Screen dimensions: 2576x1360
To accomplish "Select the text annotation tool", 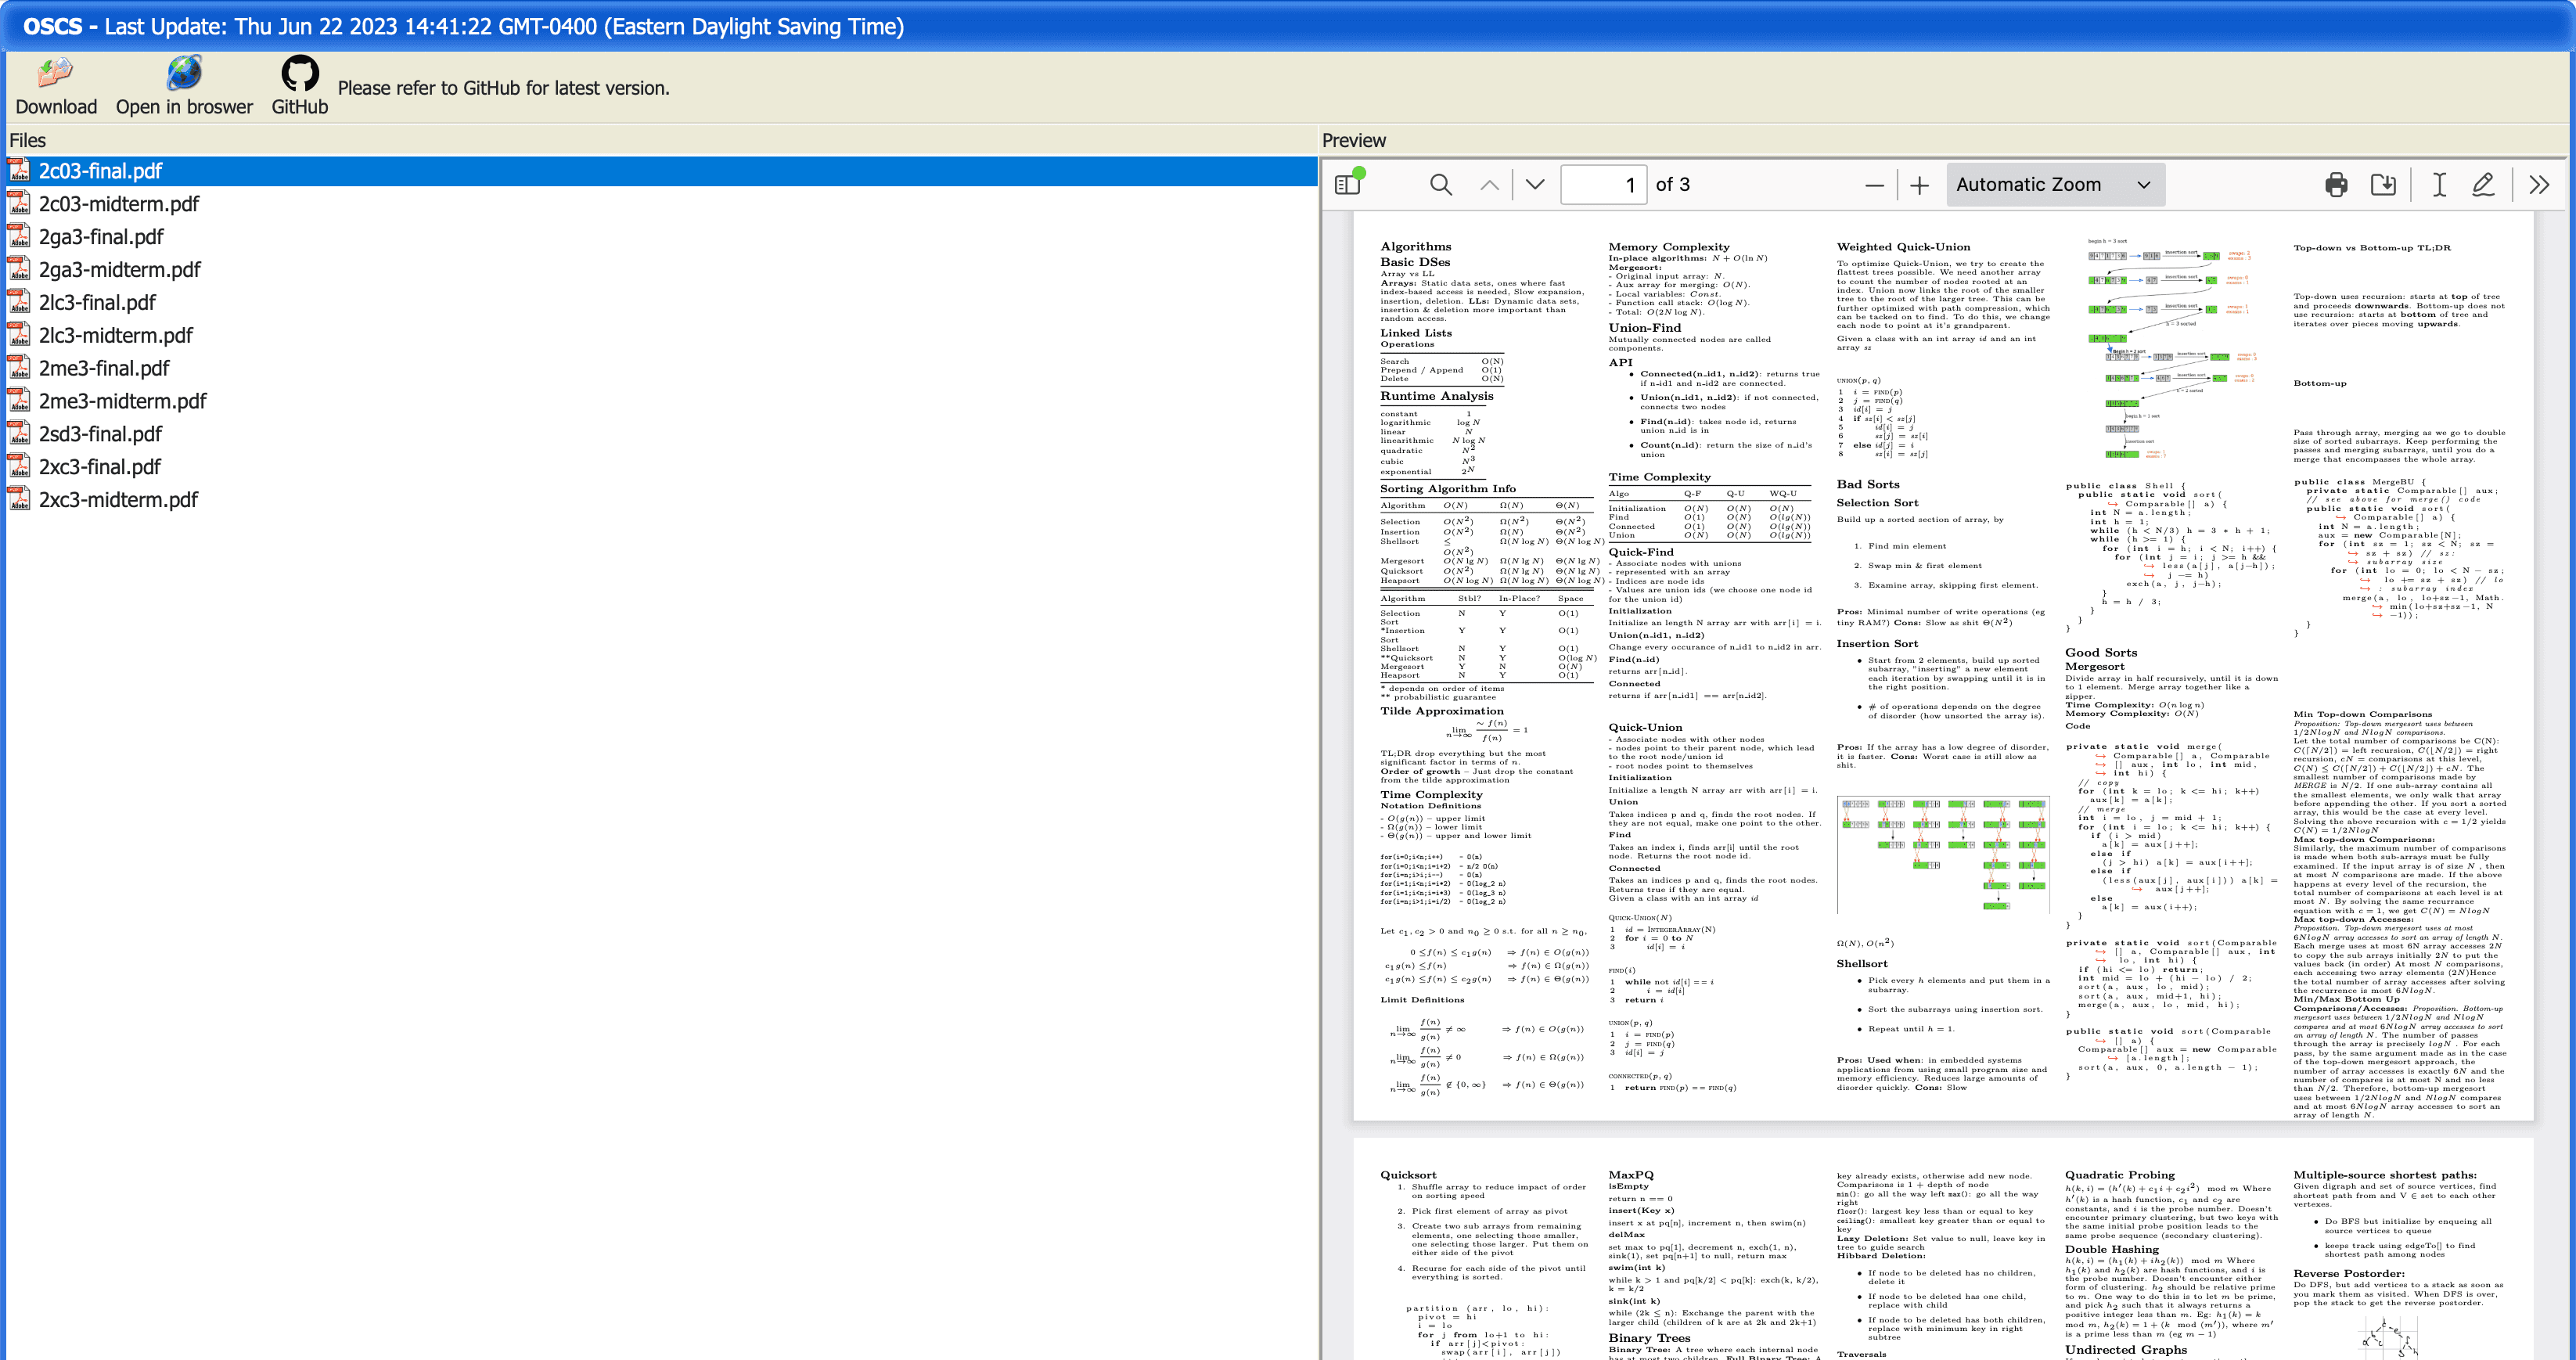I will pyautogui.click(x=2439, y=185).
